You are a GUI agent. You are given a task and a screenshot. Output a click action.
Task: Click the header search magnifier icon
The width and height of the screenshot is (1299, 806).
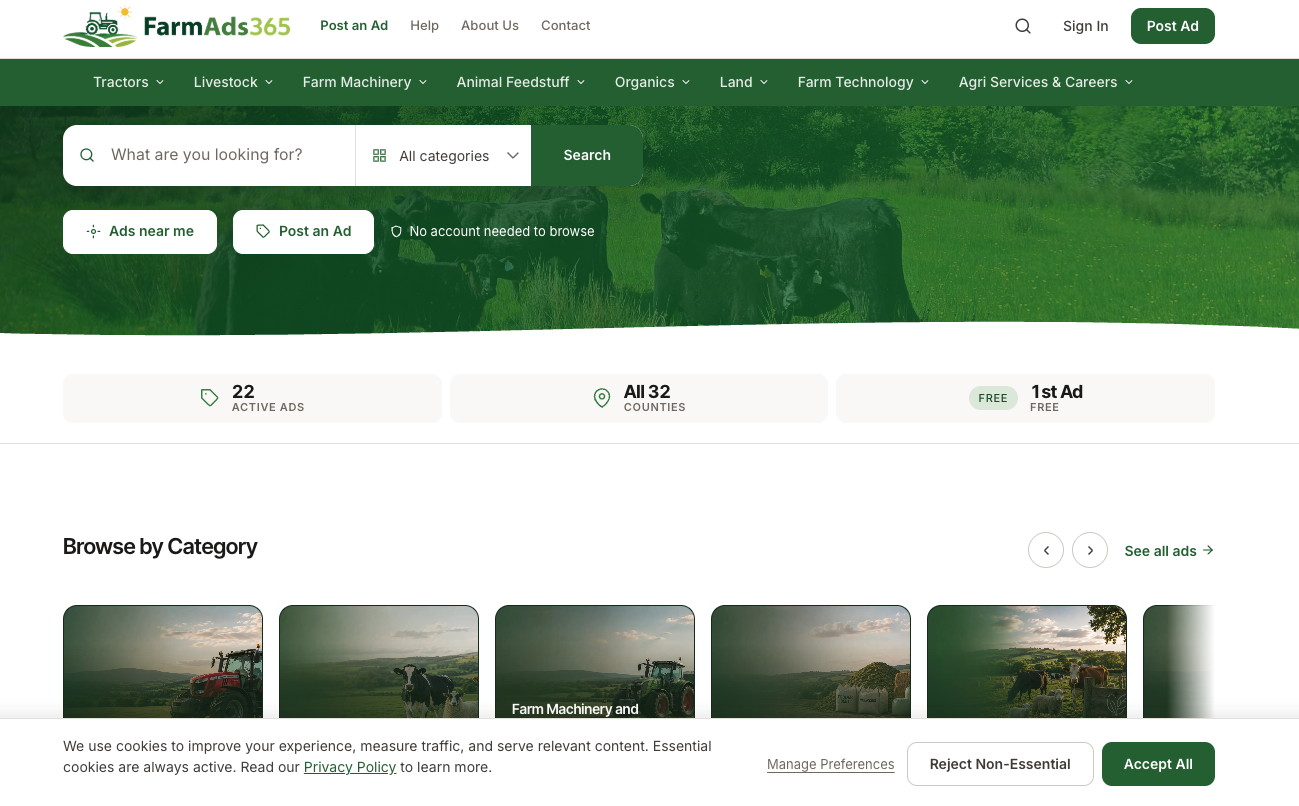coord(1023,26)
